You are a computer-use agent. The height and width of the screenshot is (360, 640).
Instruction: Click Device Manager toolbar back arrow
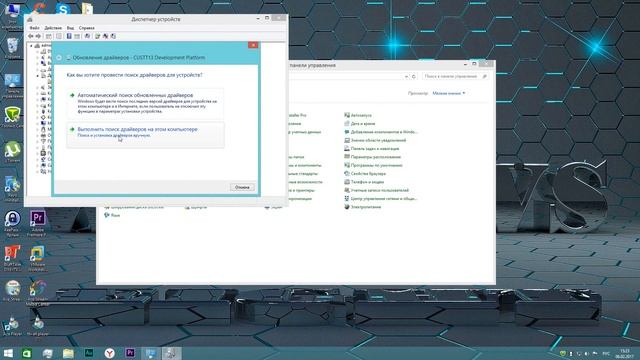[x=31, y=36]
